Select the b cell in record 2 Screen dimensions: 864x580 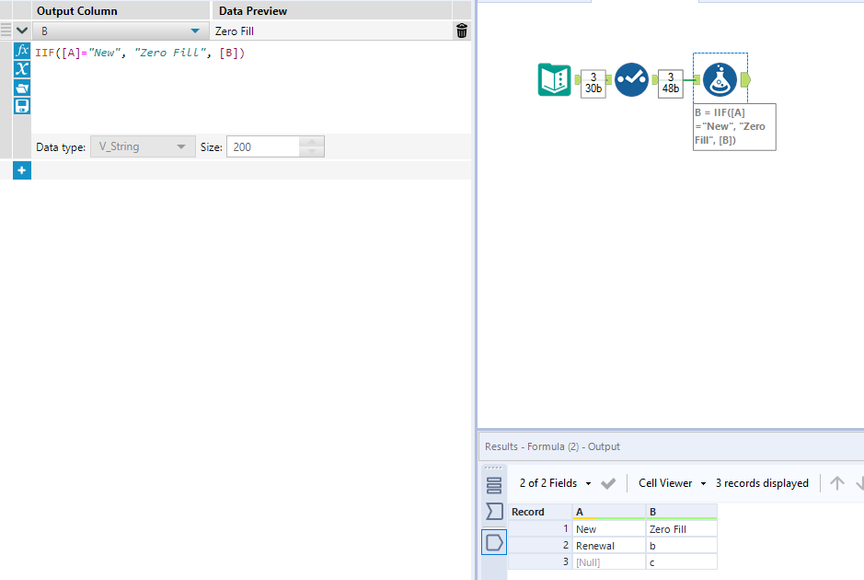[682, 545]
